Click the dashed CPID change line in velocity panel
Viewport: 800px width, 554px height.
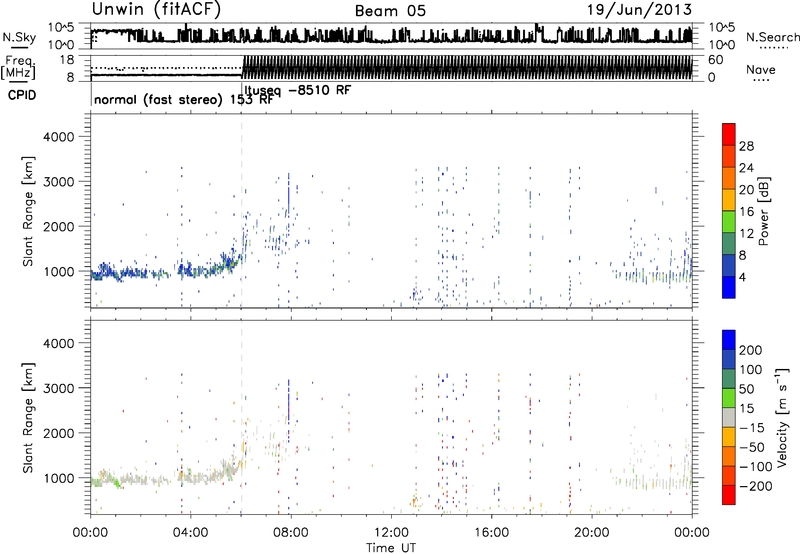241,417
